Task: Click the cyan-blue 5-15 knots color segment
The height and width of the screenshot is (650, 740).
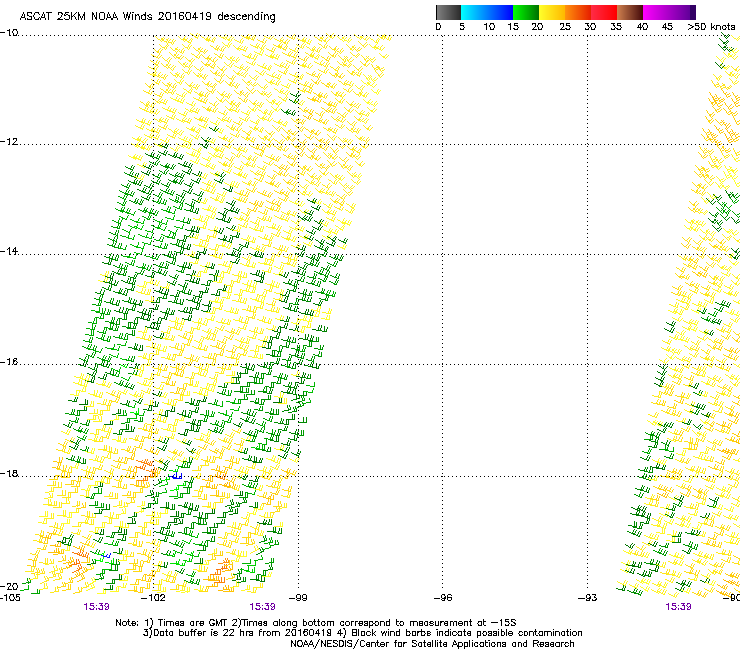Action: click(x=487, y=12)
